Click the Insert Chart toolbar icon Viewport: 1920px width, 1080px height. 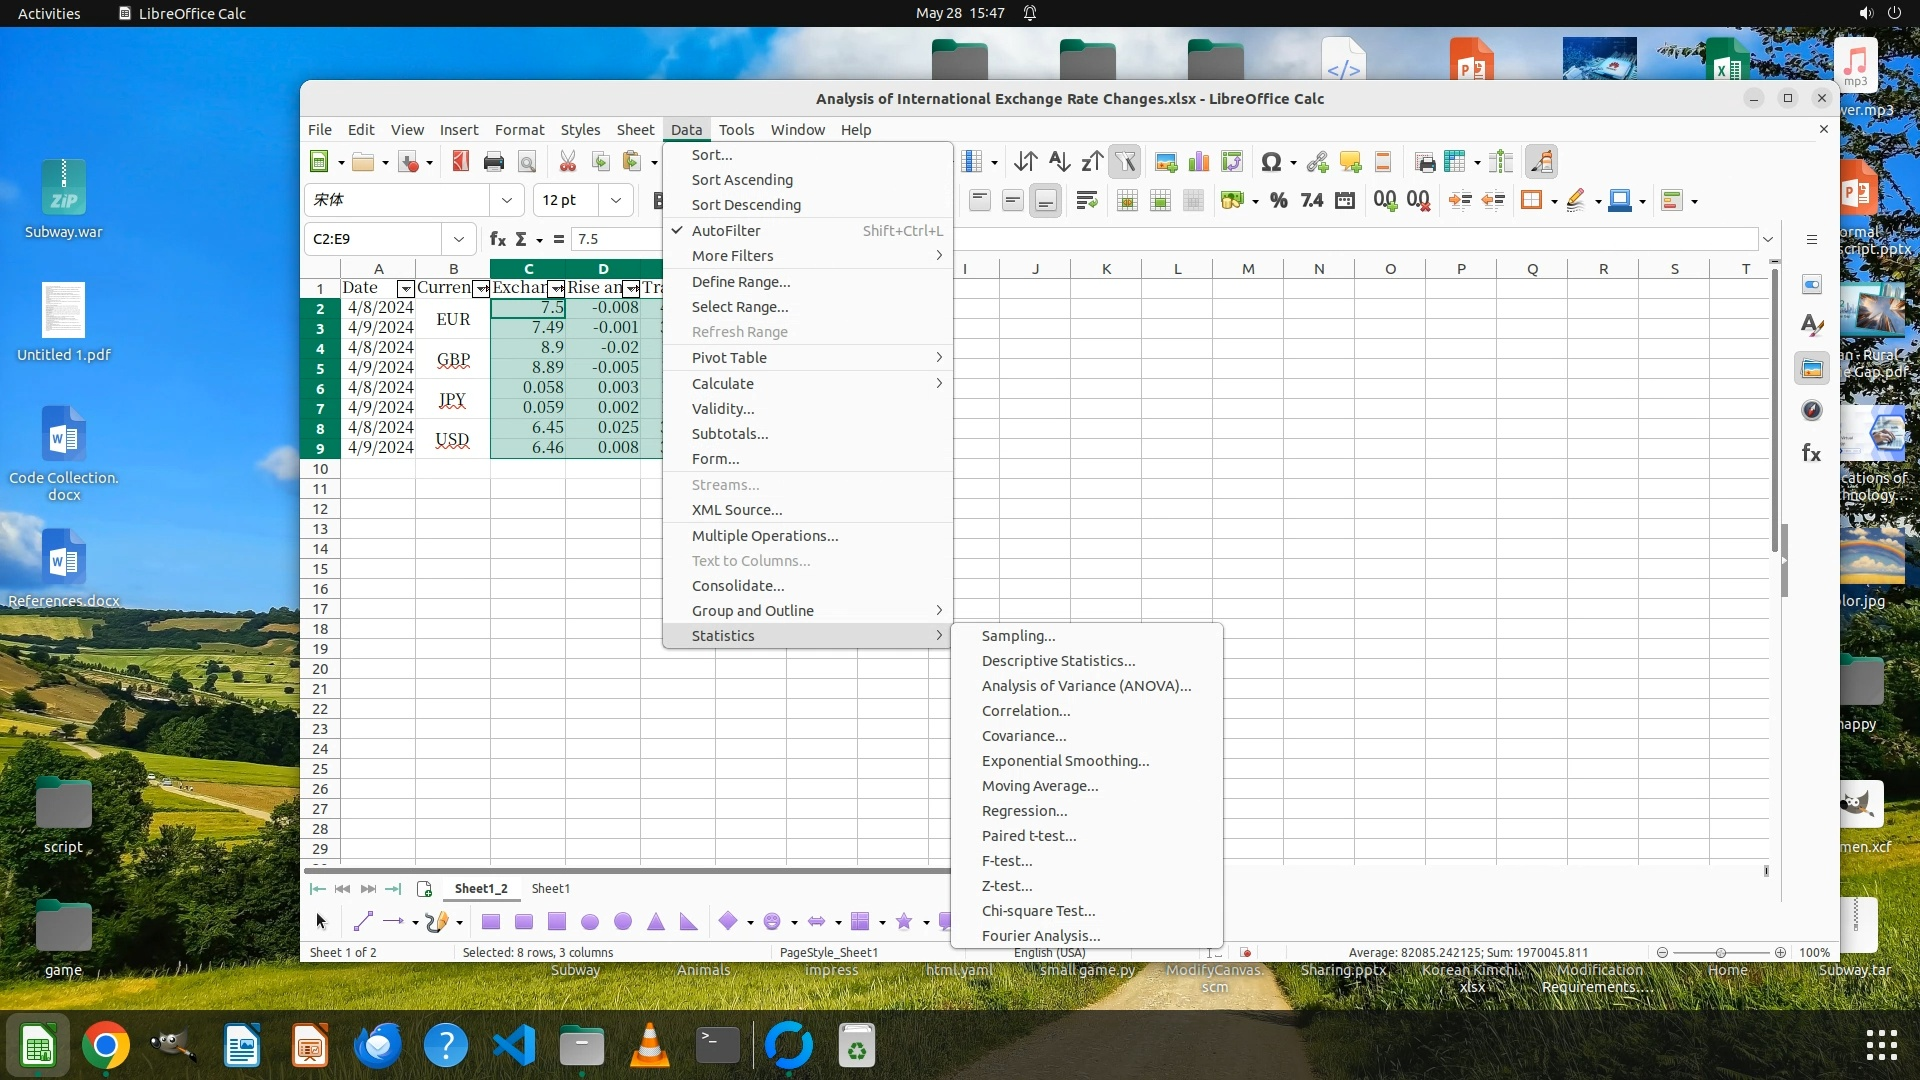pos(1198,162)
